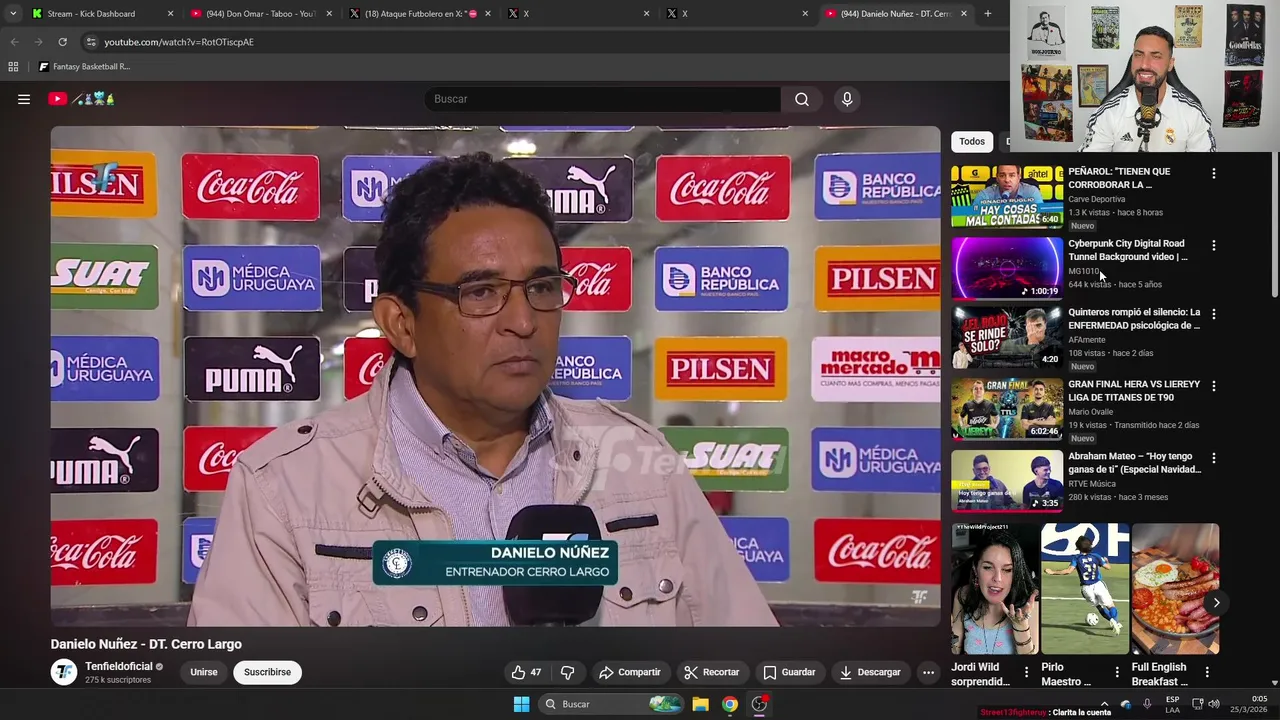The height and width of the screenshot is (720, 1280).
Task: Click the Compartir share button
Action: [x=630, y=672]
